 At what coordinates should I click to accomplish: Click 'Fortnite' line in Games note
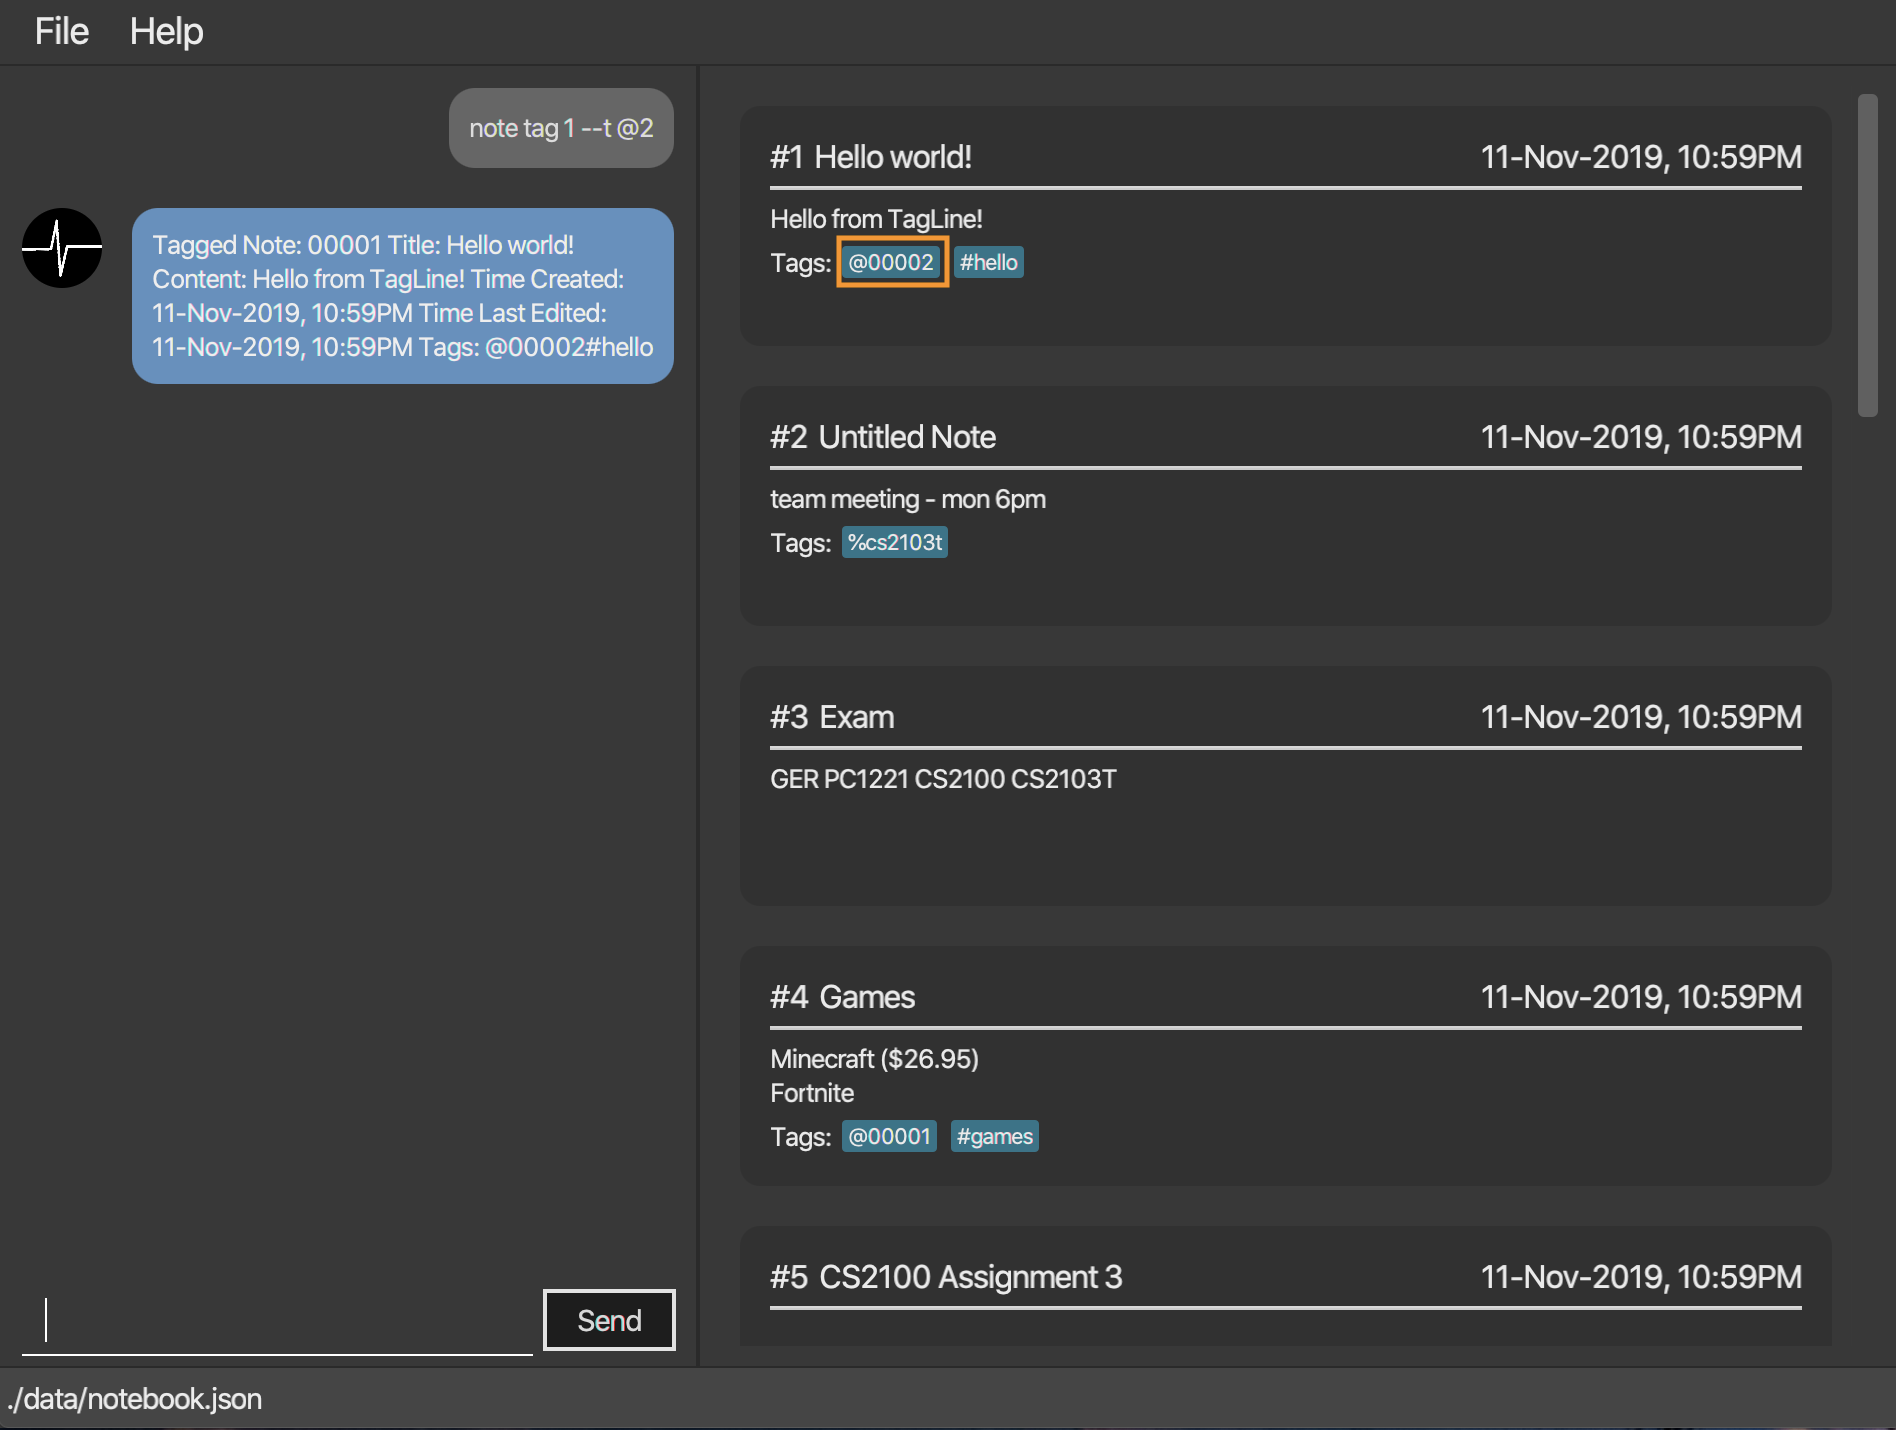pos(812,1093)
